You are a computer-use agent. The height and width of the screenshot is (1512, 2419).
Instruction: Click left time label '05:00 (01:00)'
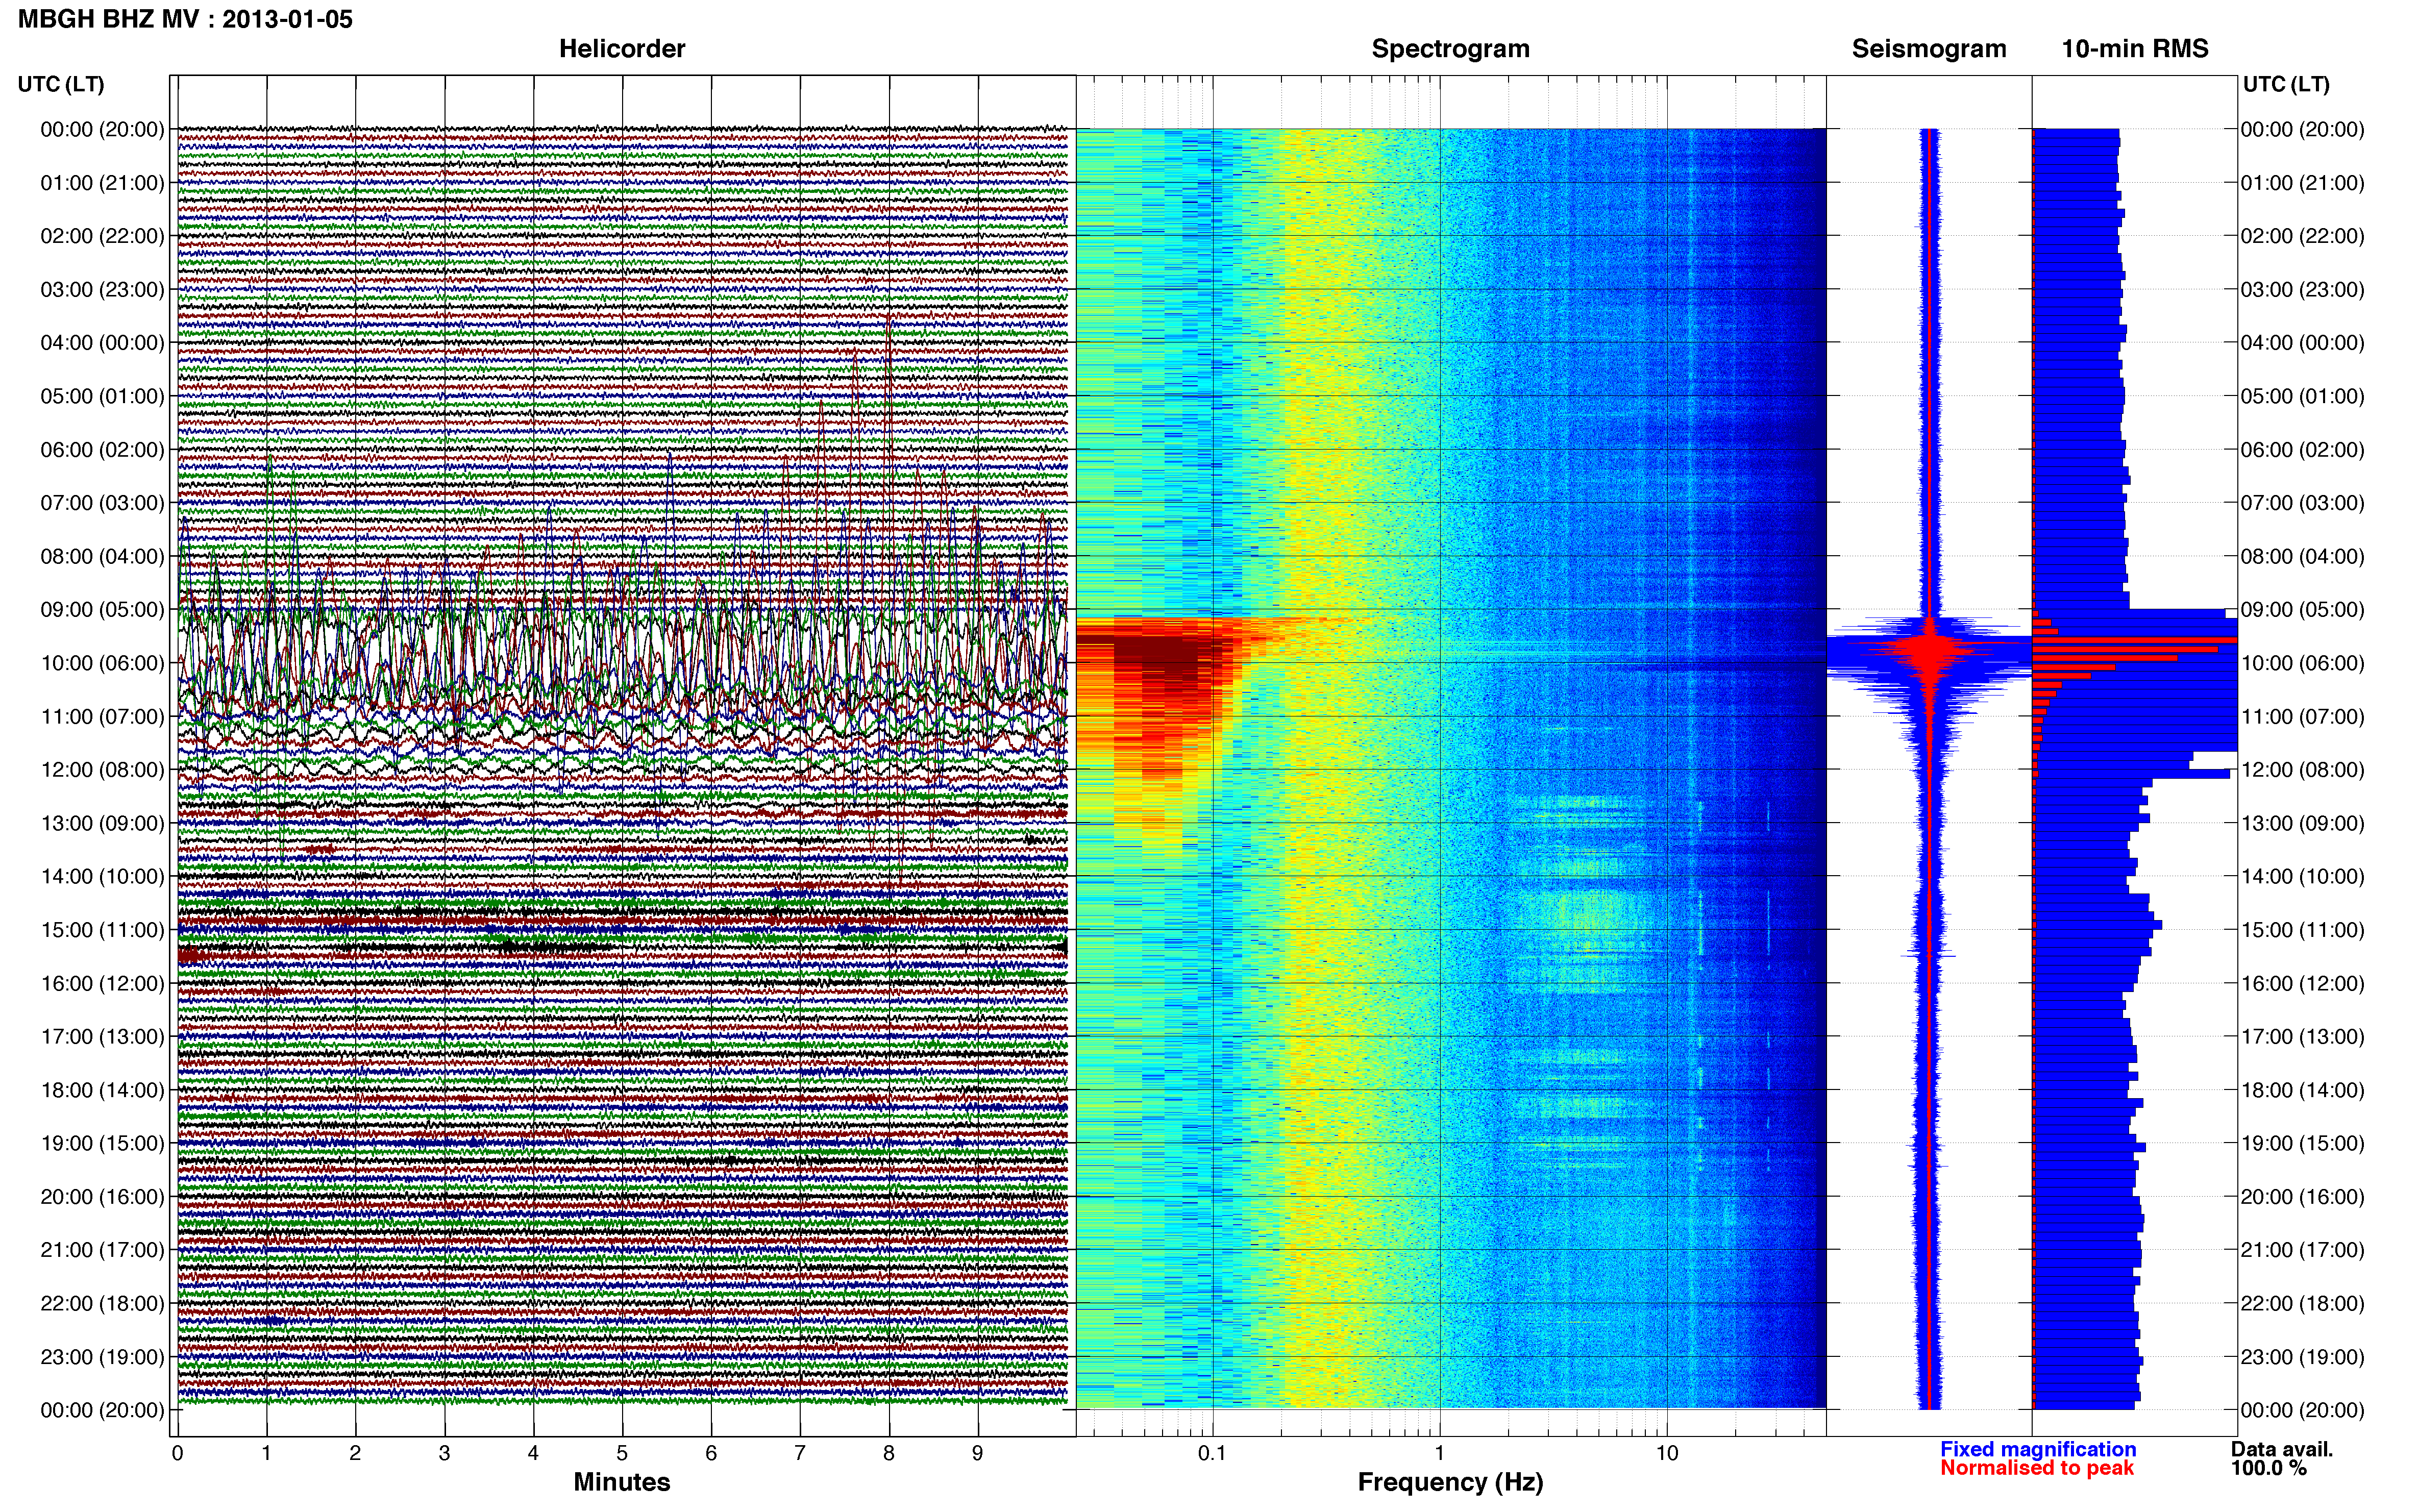(102, 396)
